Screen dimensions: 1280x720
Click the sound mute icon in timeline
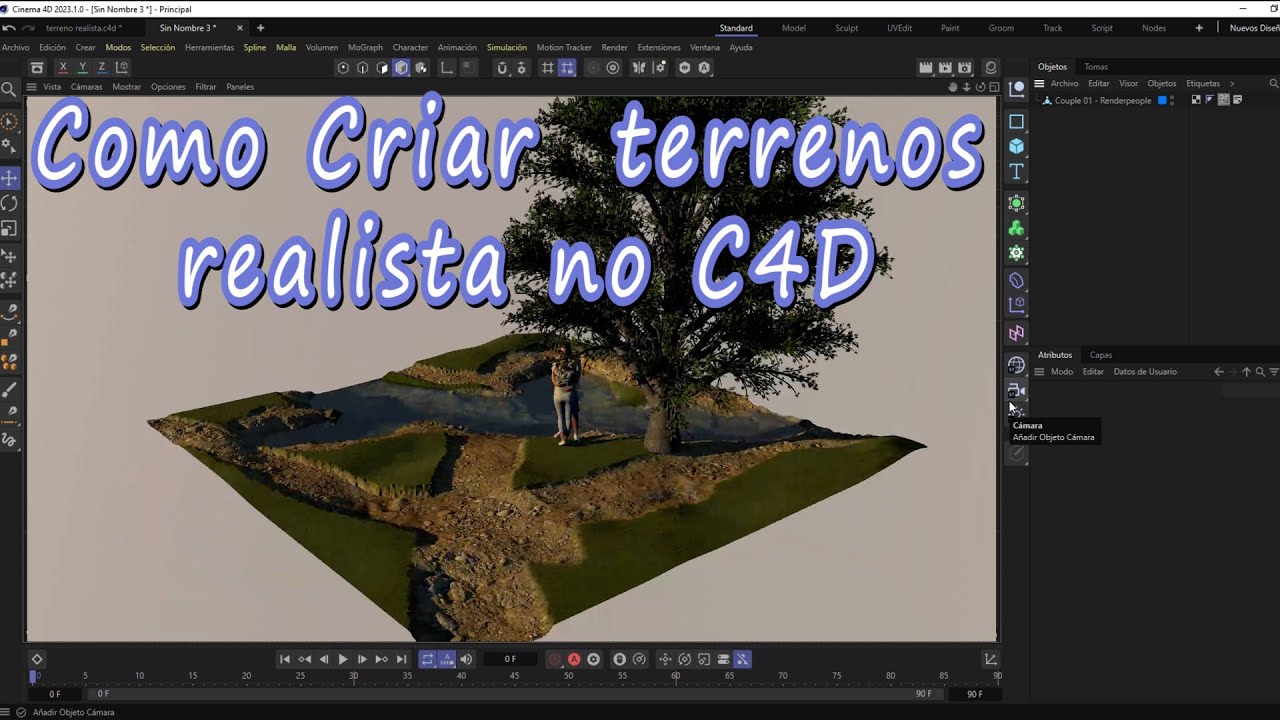point(466,659)
